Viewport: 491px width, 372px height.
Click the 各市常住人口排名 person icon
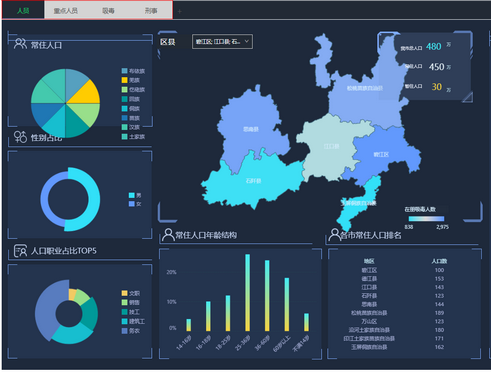pos(334,235)
